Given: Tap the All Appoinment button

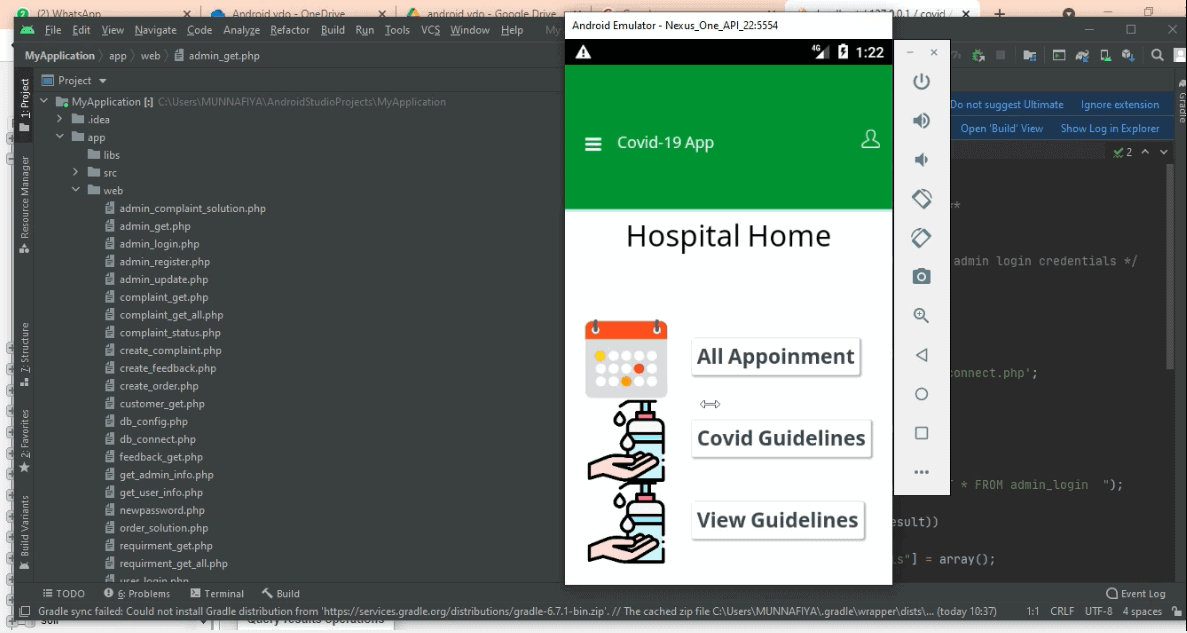Looking at the screenshot, I should point(775,357).
